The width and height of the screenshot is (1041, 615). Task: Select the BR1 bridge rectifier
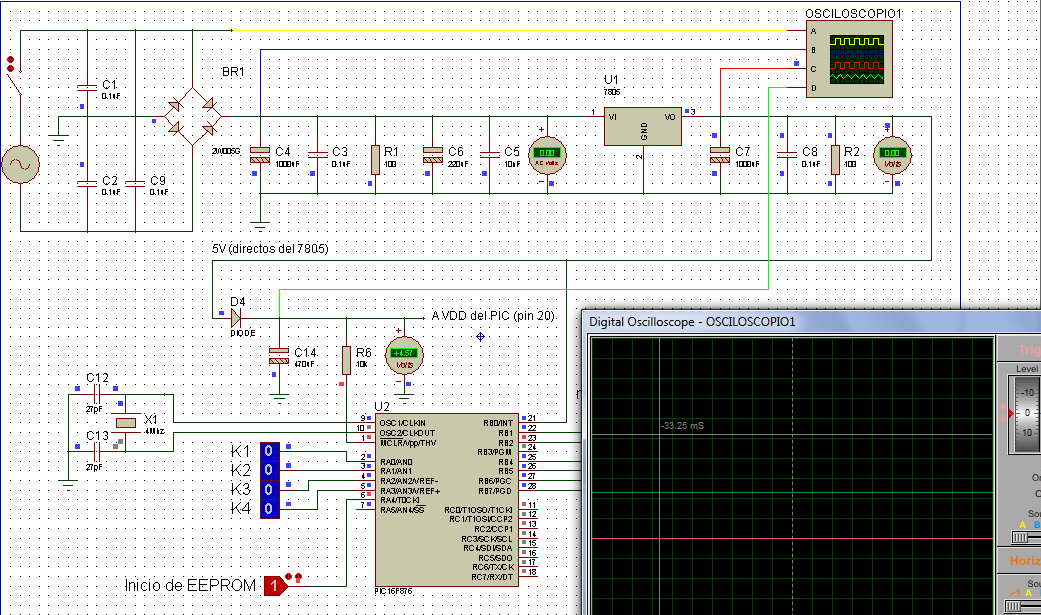coord(193,116)
